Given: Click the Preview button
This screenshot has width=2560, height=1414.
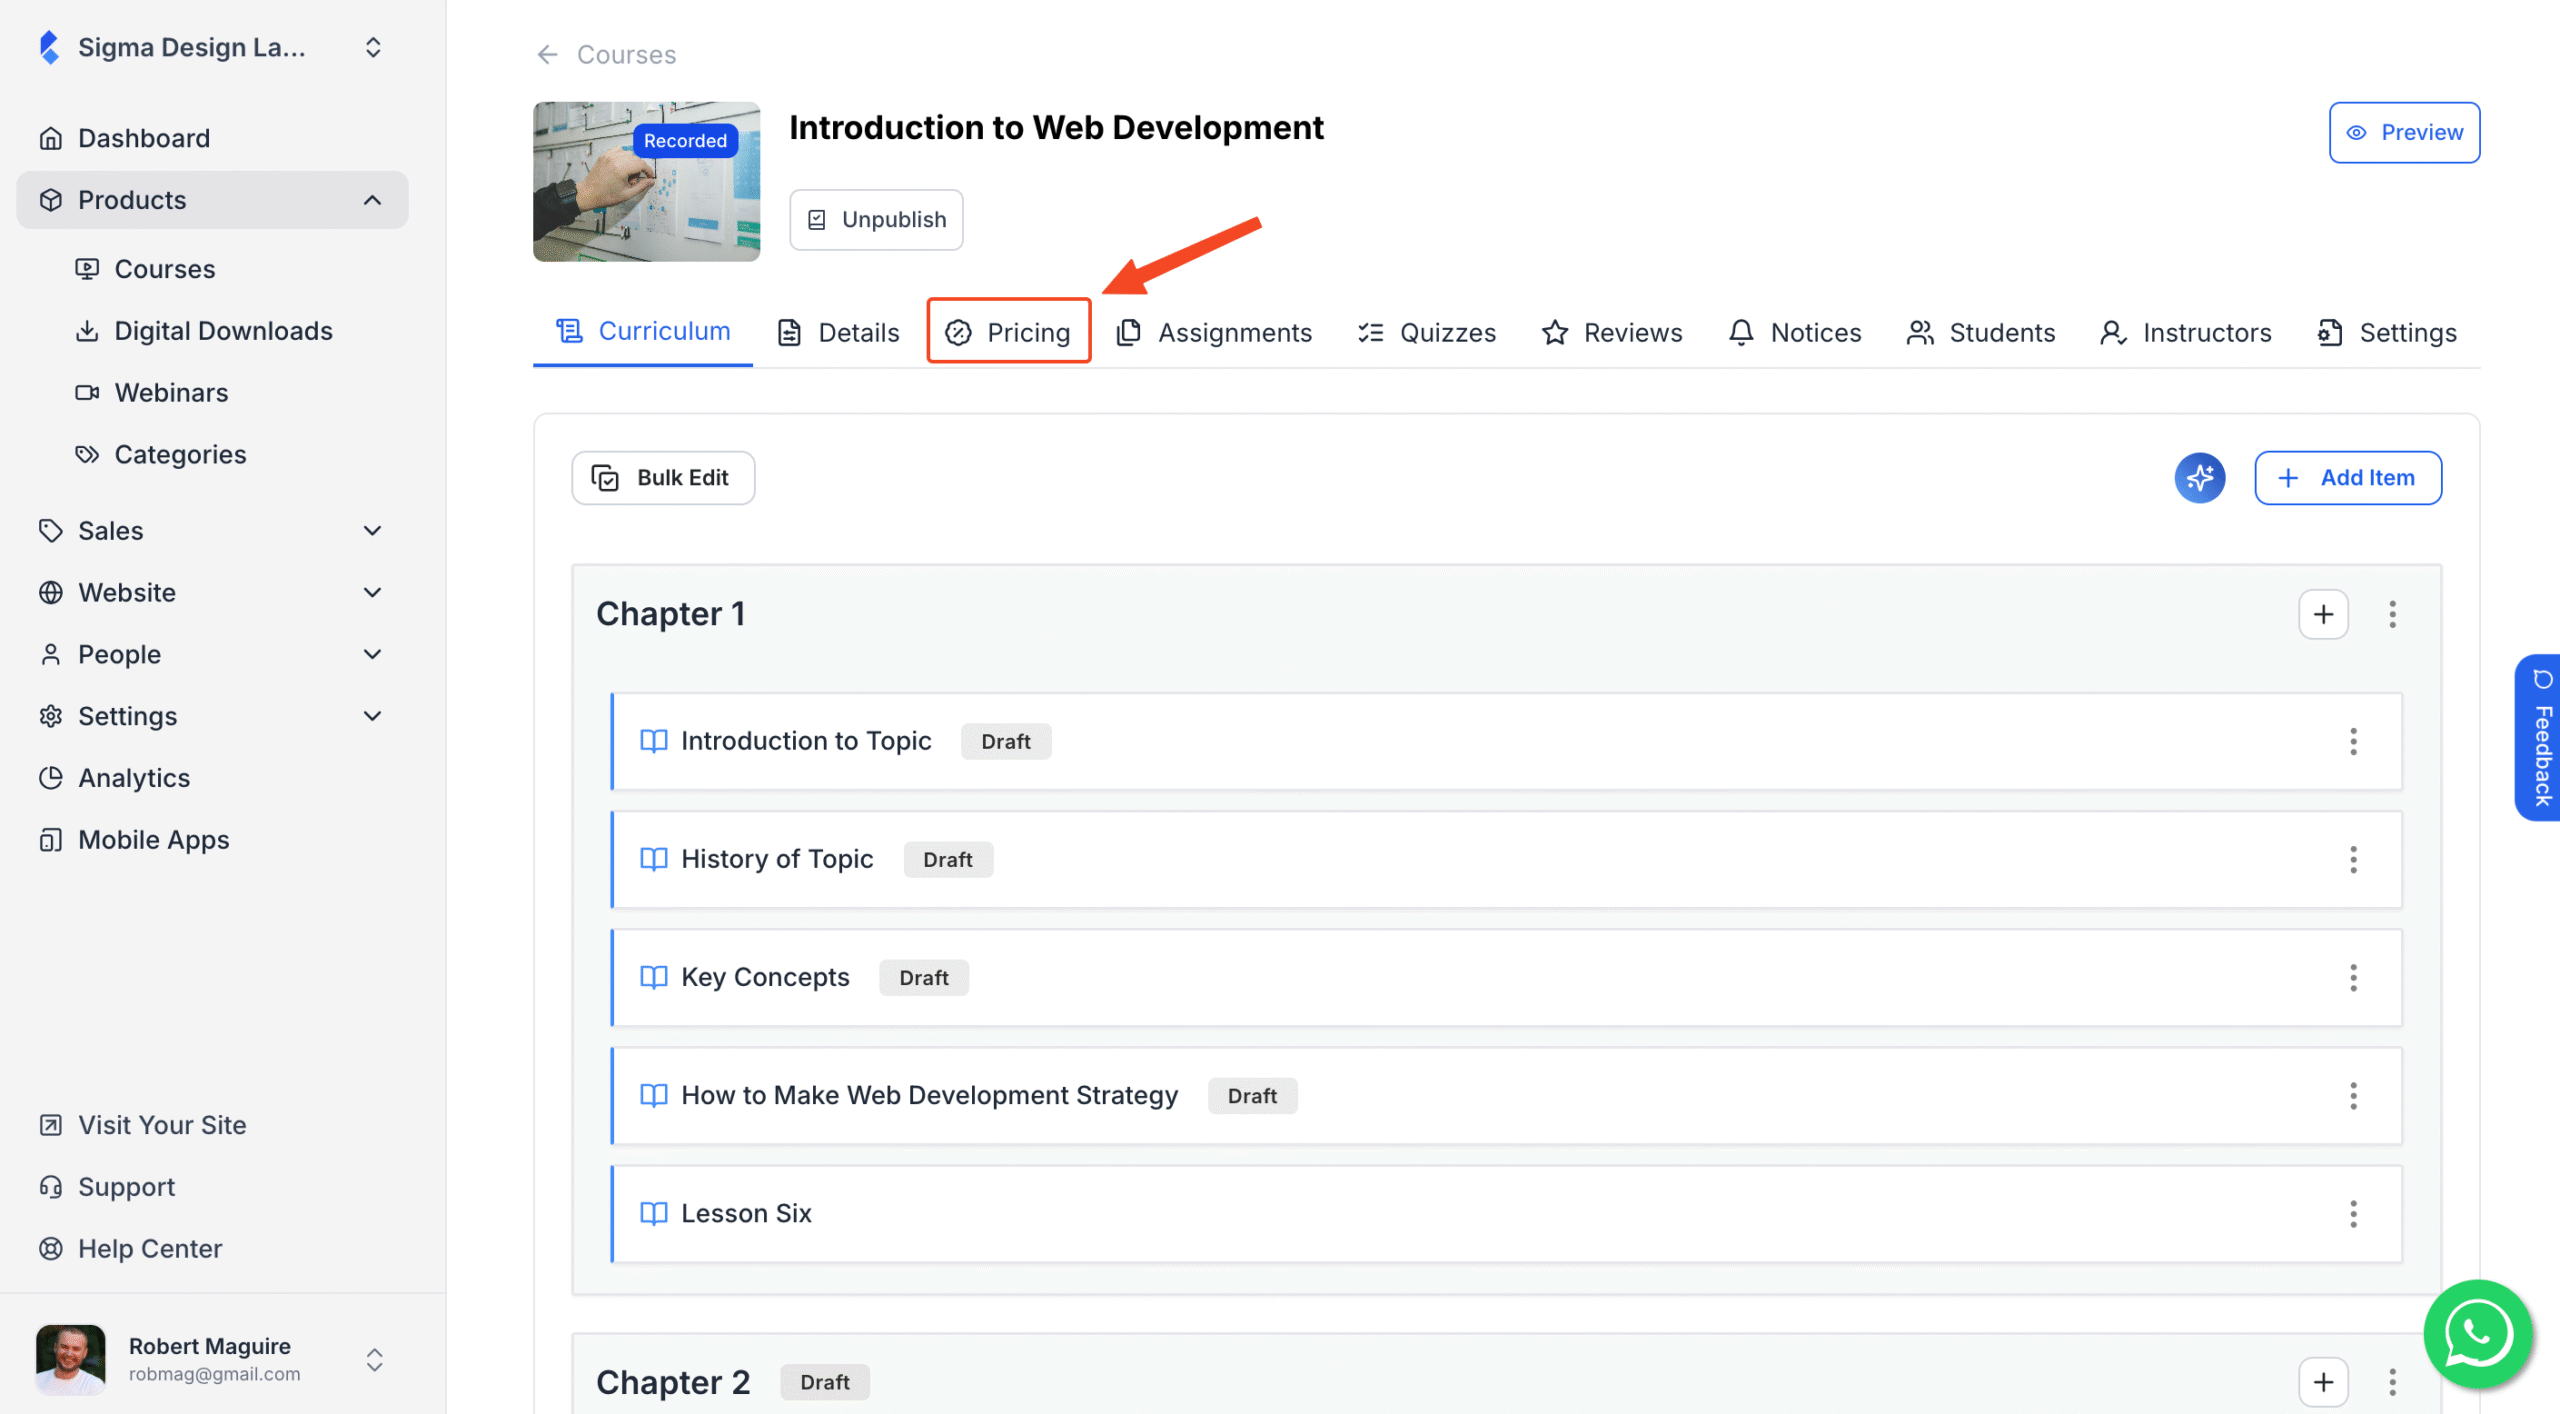Looking at the screenshot, I should (2404, 132).
